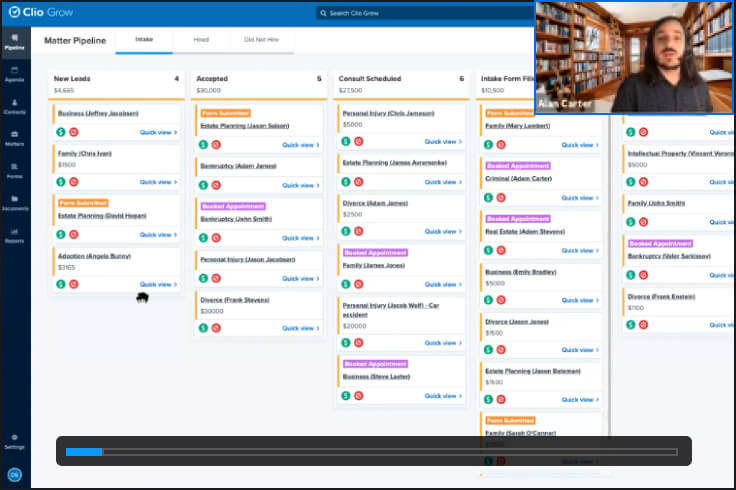Select the Intake tab

click(x=144, y=40)
